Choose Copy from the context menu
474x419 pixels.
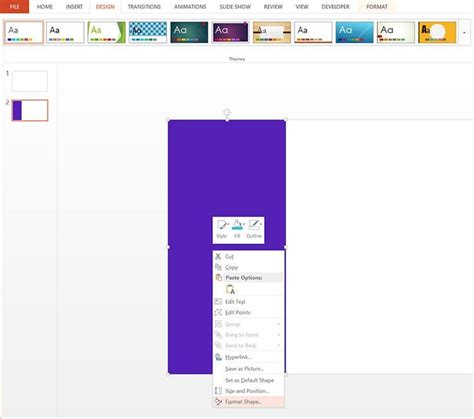click(x=249, y=267)
